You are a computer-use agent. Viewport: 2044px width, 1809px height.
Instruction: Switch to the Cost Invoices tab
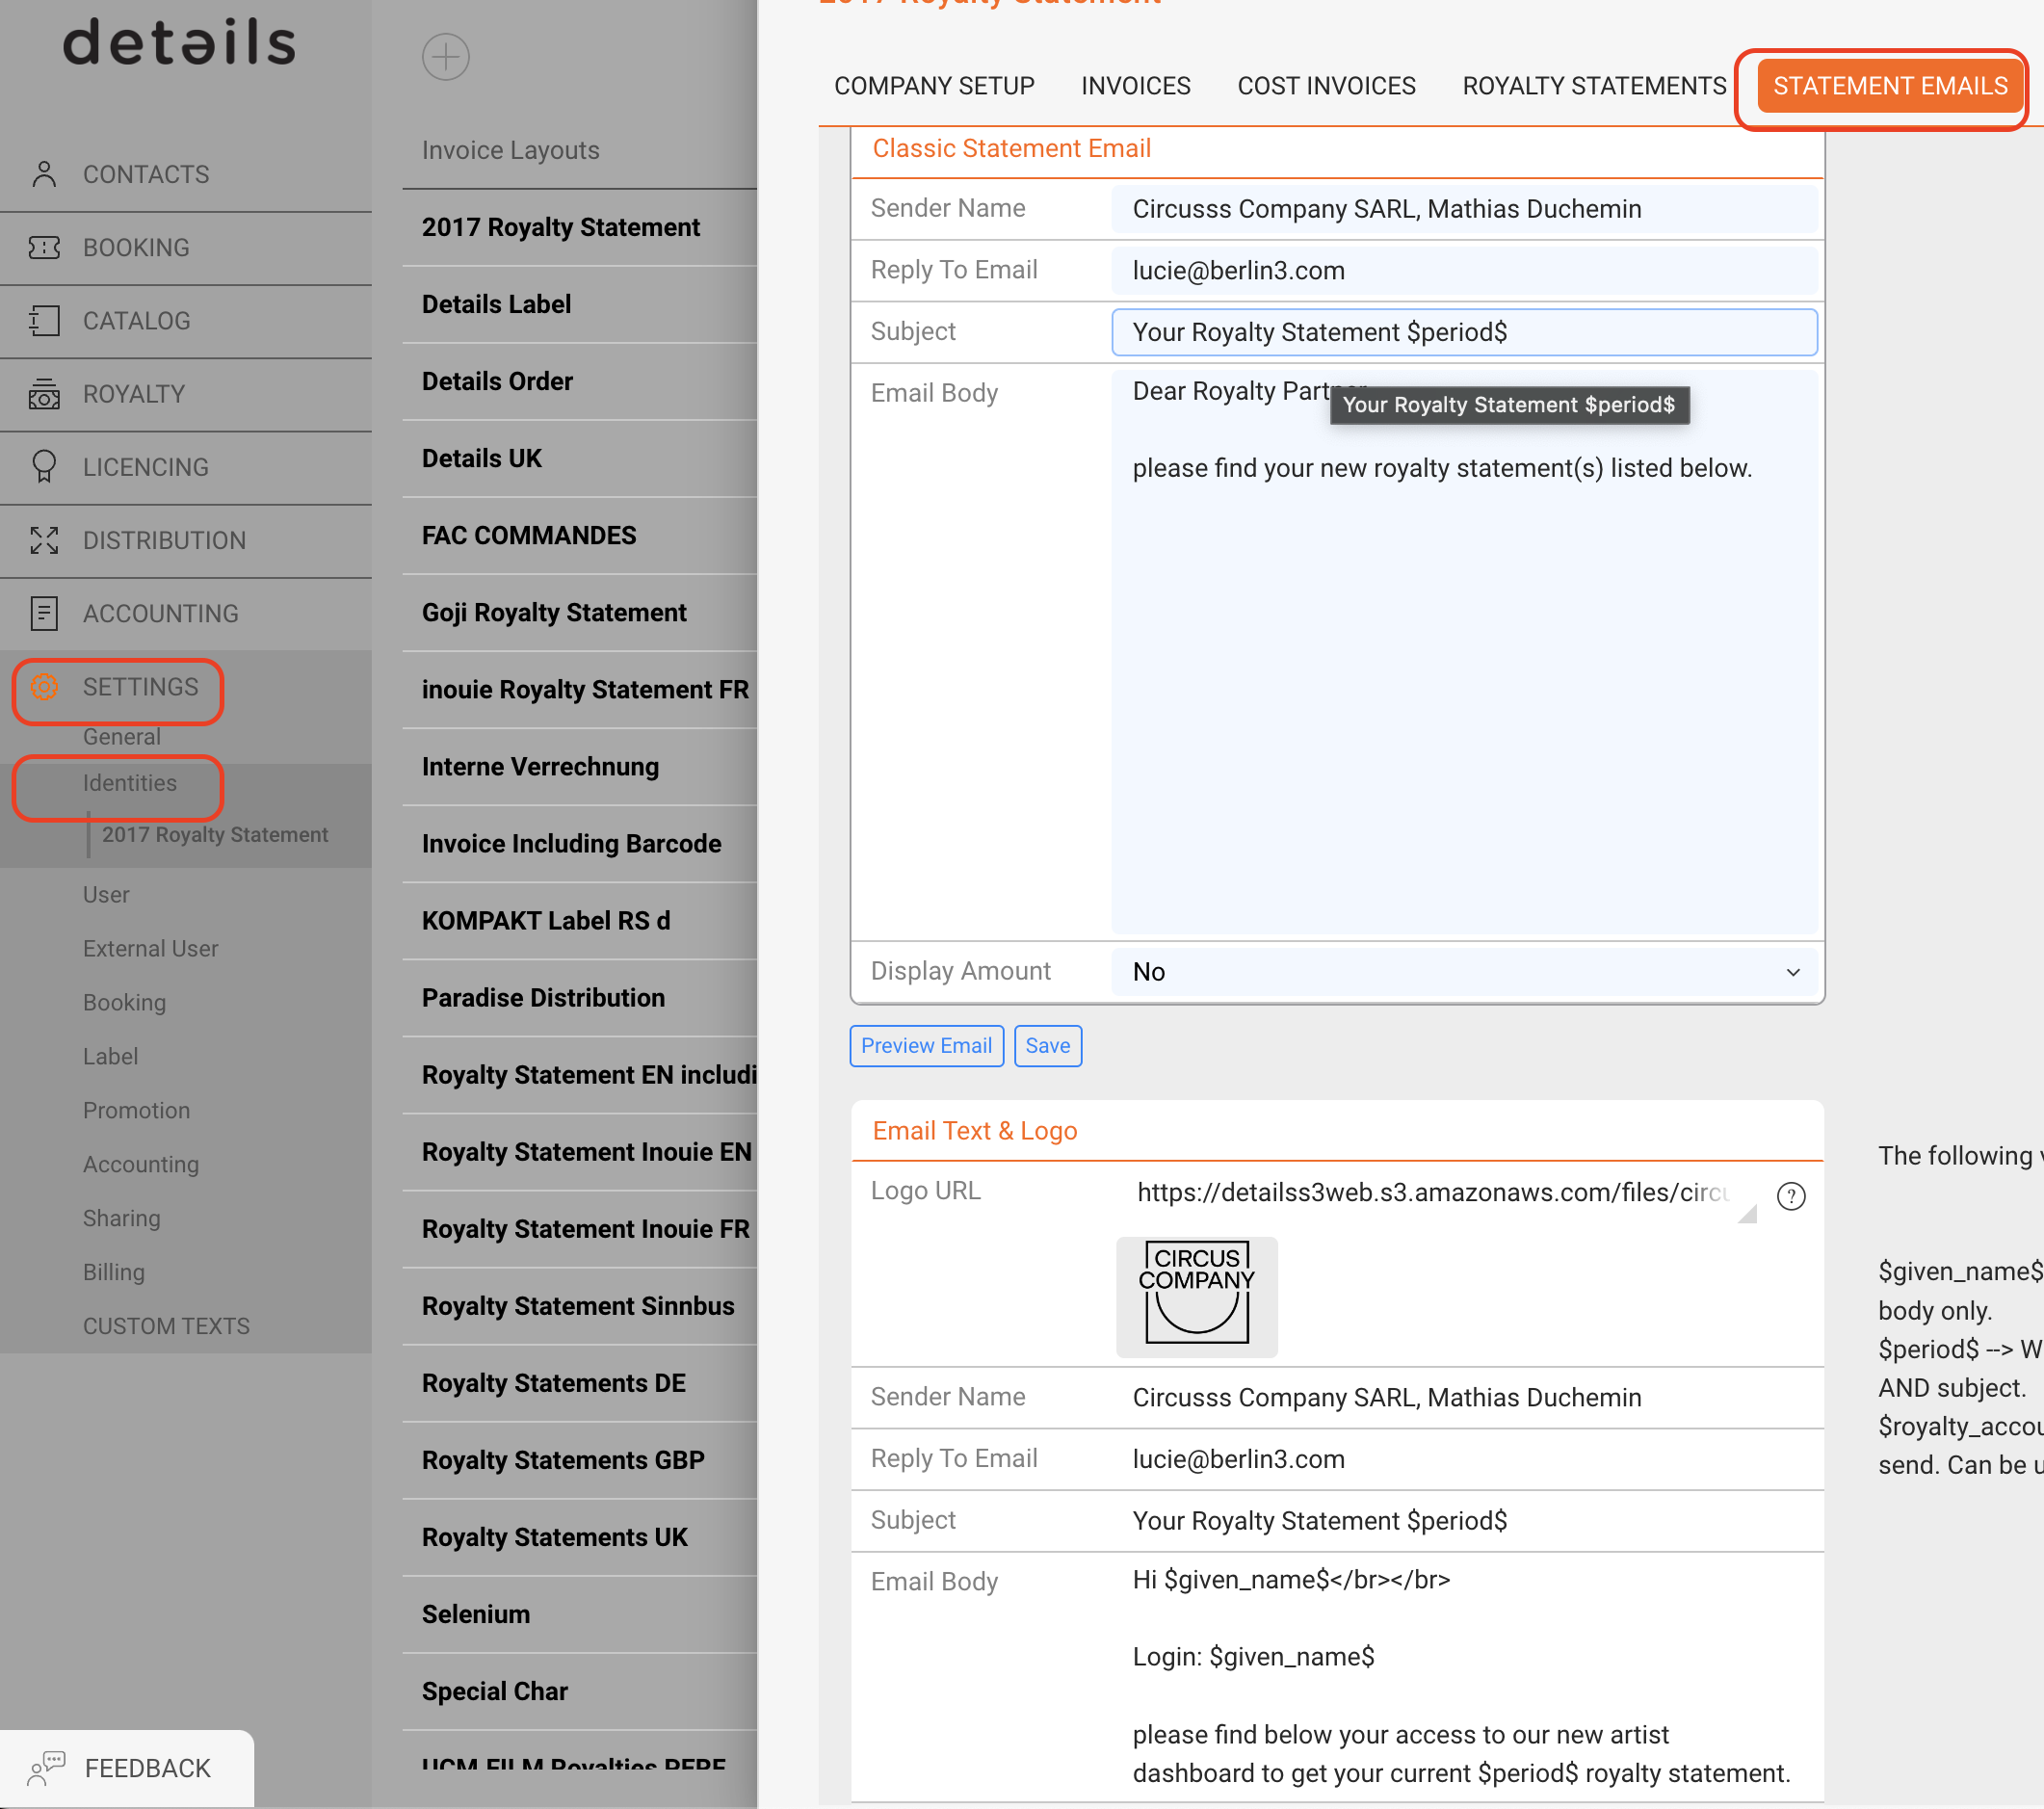1326,86
